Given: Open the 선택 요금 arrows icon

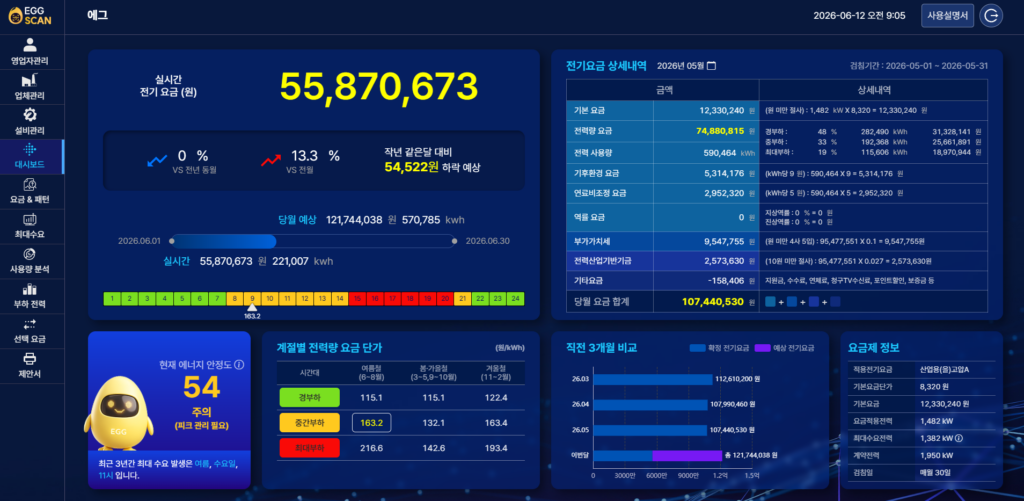Looking at the screenshot, I should [30, 324].
